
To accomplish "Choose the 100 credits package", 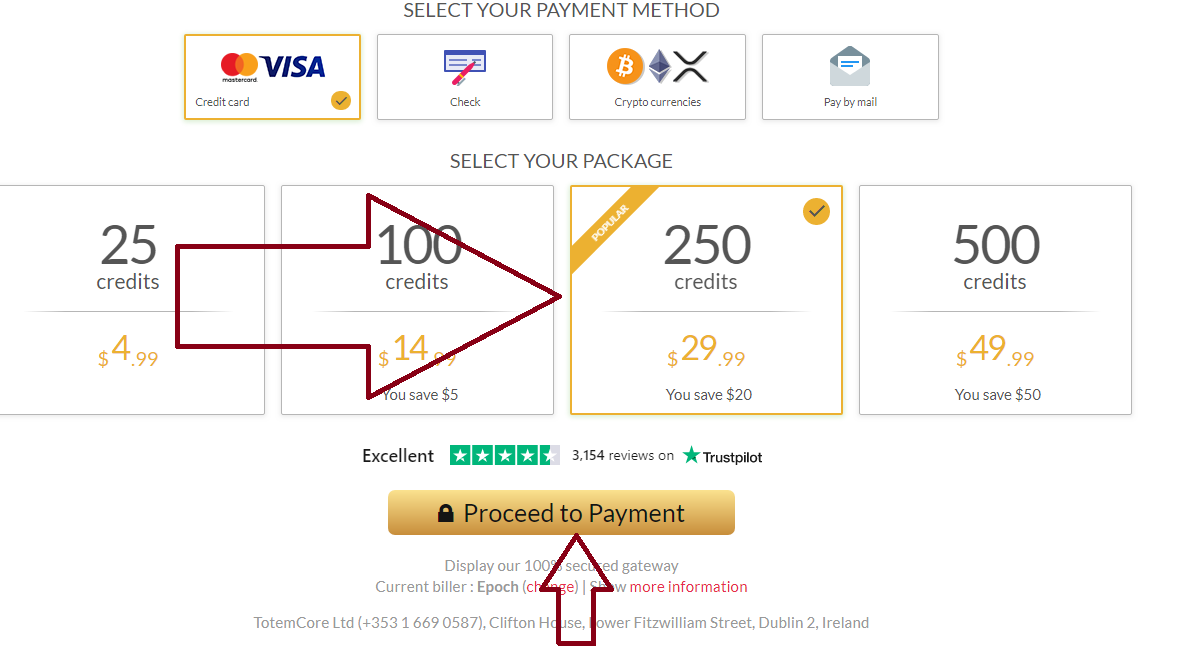I will coord(417,300).
